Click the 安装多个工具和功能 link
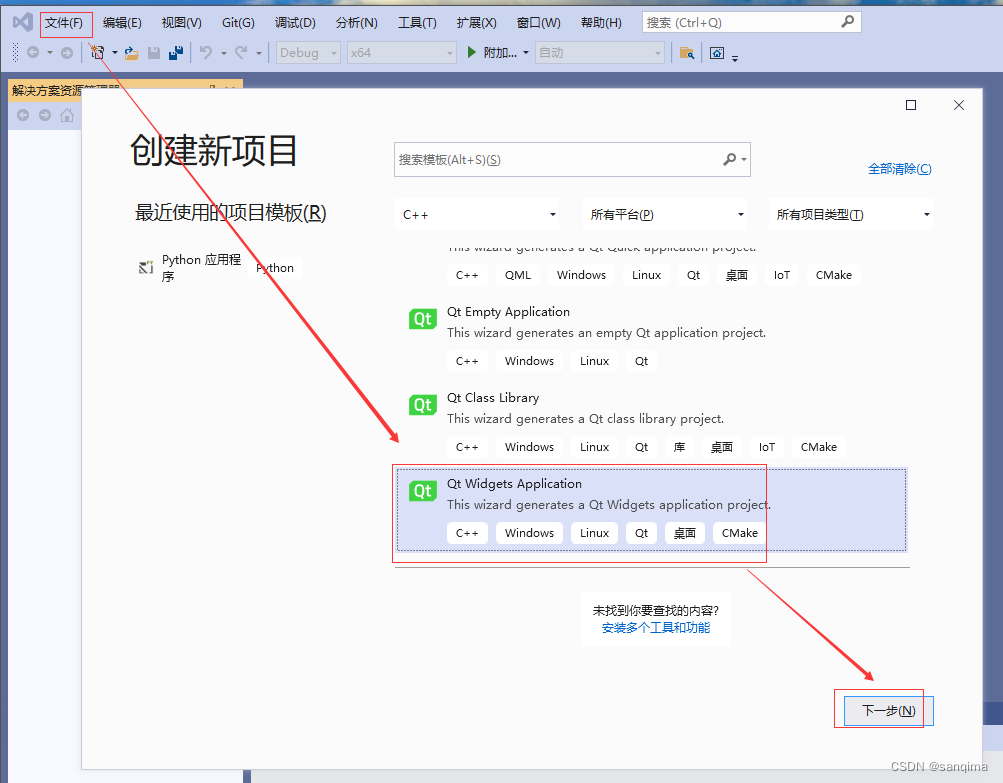 pyautogui.click(x=656, y=628)
